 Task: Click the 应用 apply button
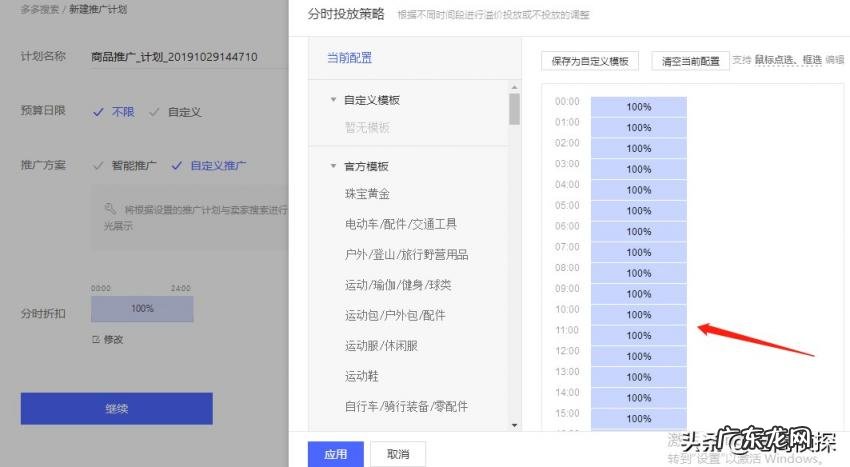[x=336, y=454]
